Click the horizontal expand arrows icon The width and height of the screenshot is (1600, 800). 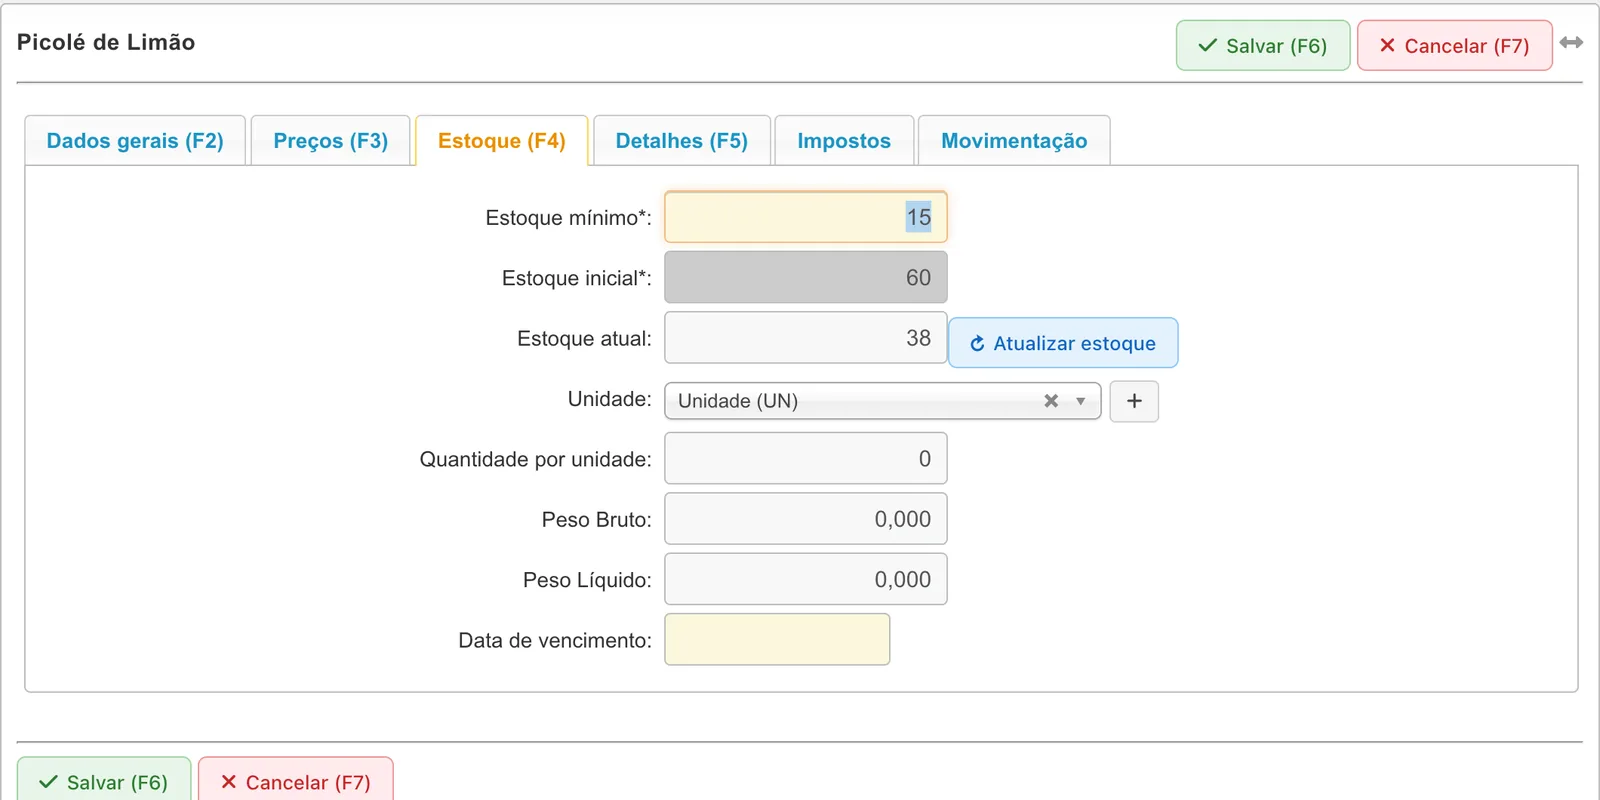[x=1571, y=43]
